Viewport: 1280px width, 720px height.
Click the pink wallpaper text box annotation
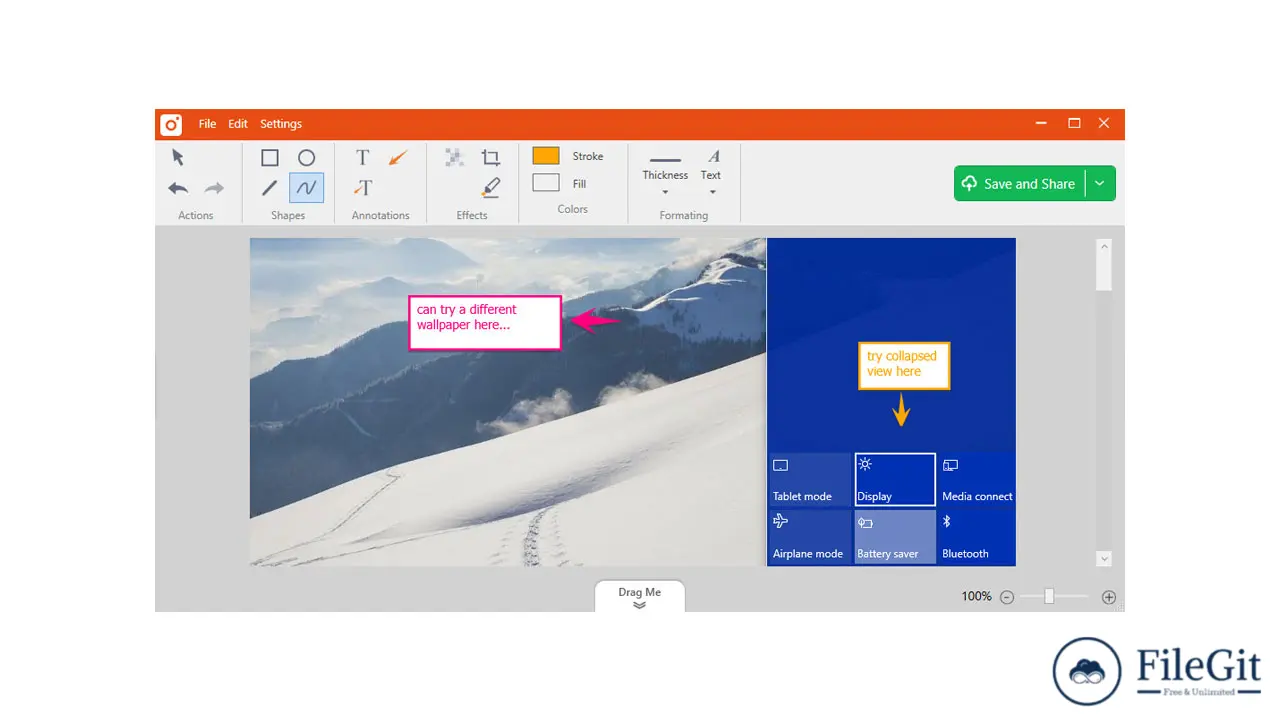(x=485, y=322)
